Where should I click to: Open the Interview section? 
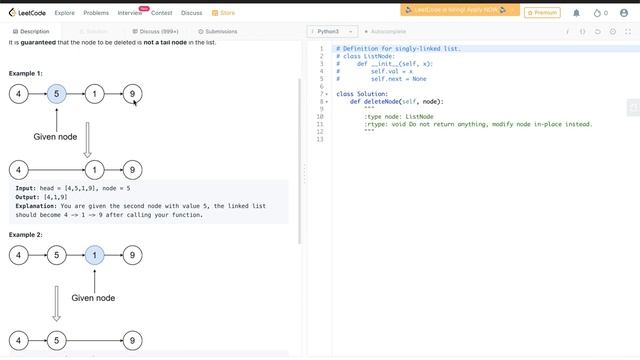[x=130, y=13]
